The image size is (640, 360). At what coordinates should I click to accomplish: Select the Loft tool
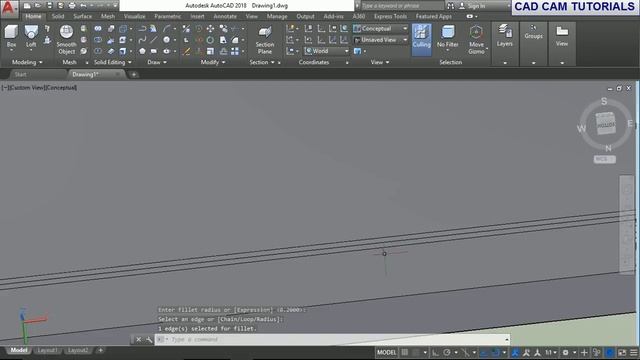[31, 37]
